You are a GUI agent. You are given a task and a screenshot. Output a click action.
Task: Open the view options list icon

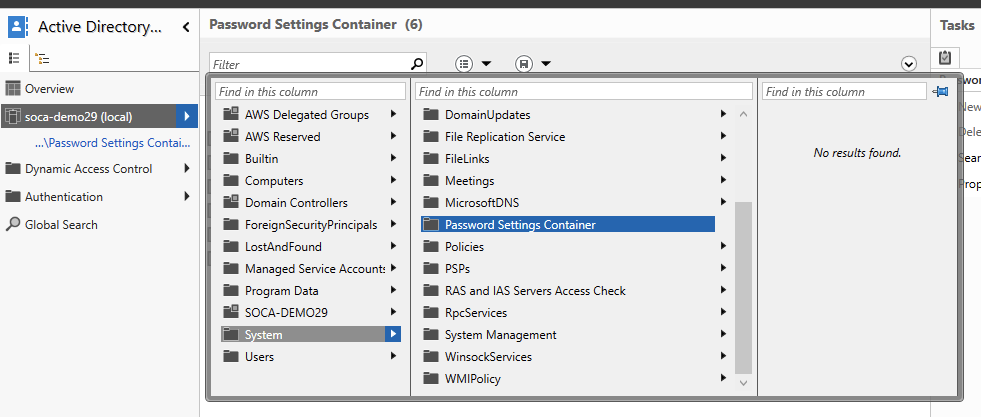point(464,64)
